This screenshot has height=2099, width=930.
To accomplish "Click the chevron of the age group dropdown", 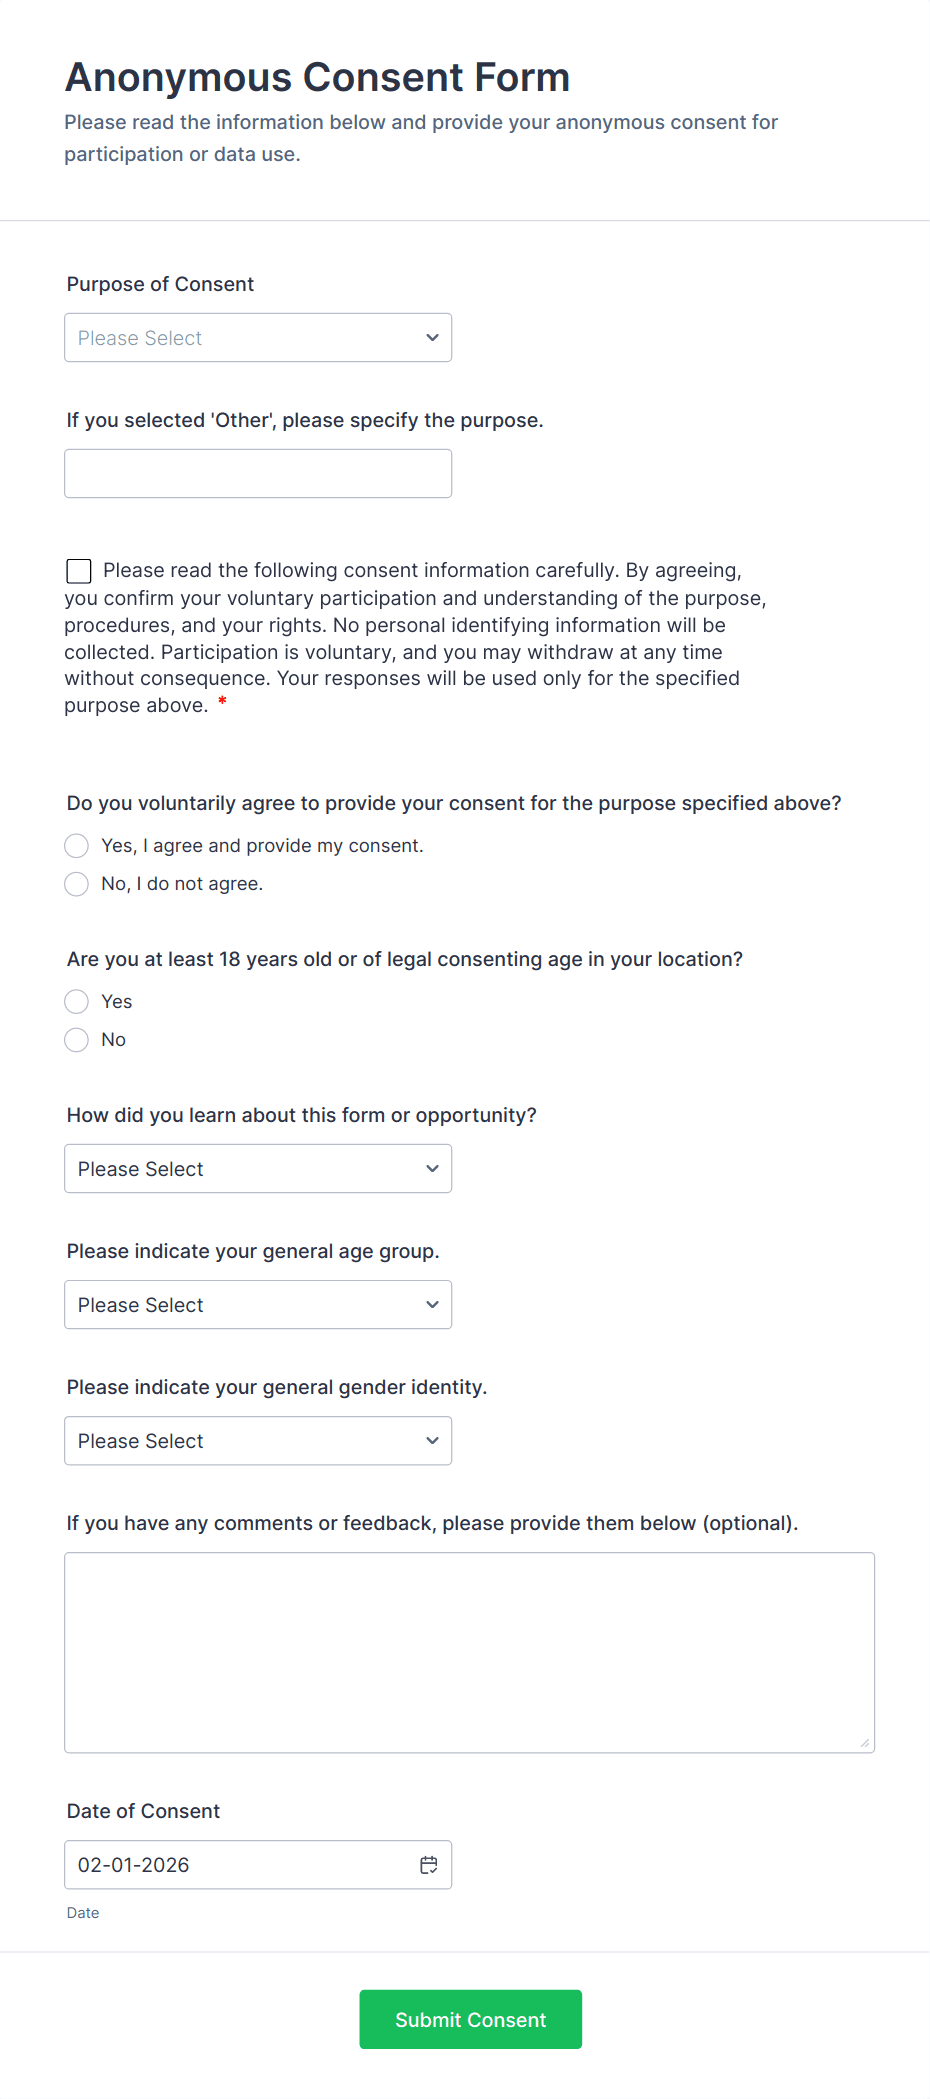I will point(432,1305).
